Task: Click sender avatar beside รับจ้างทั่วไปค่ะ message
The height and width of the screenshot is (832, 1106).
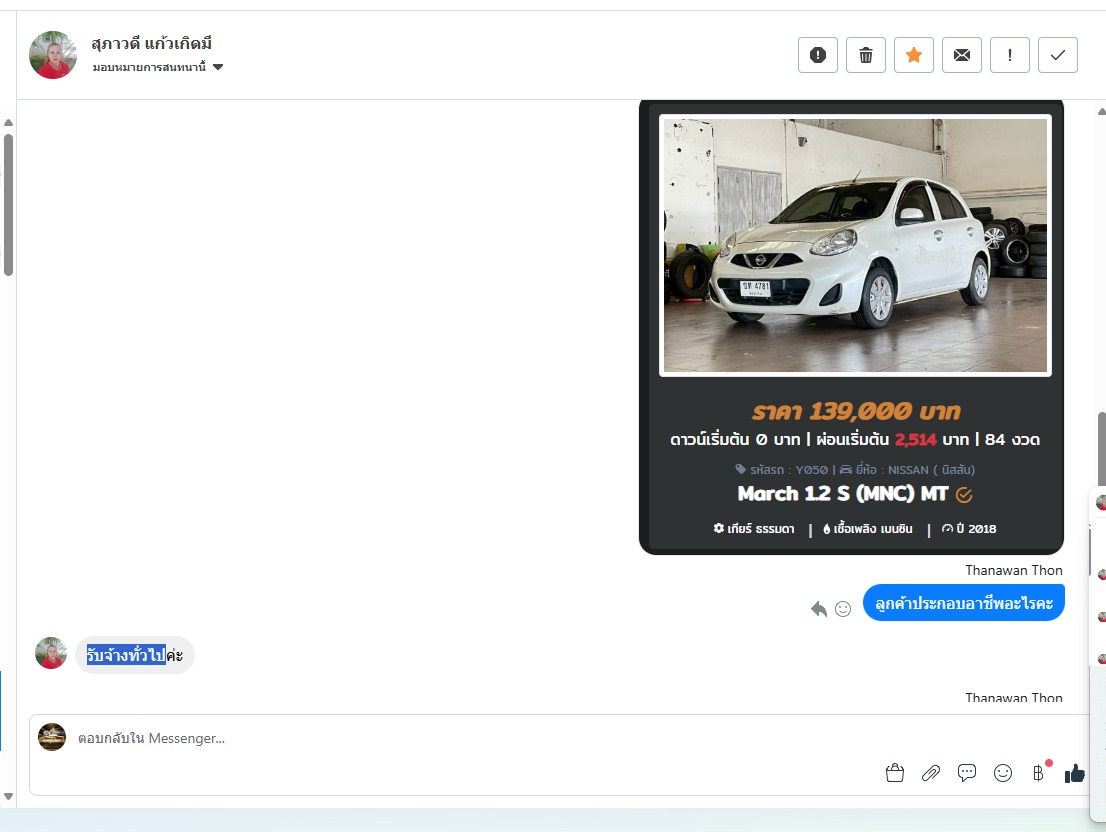Action: 51,653
